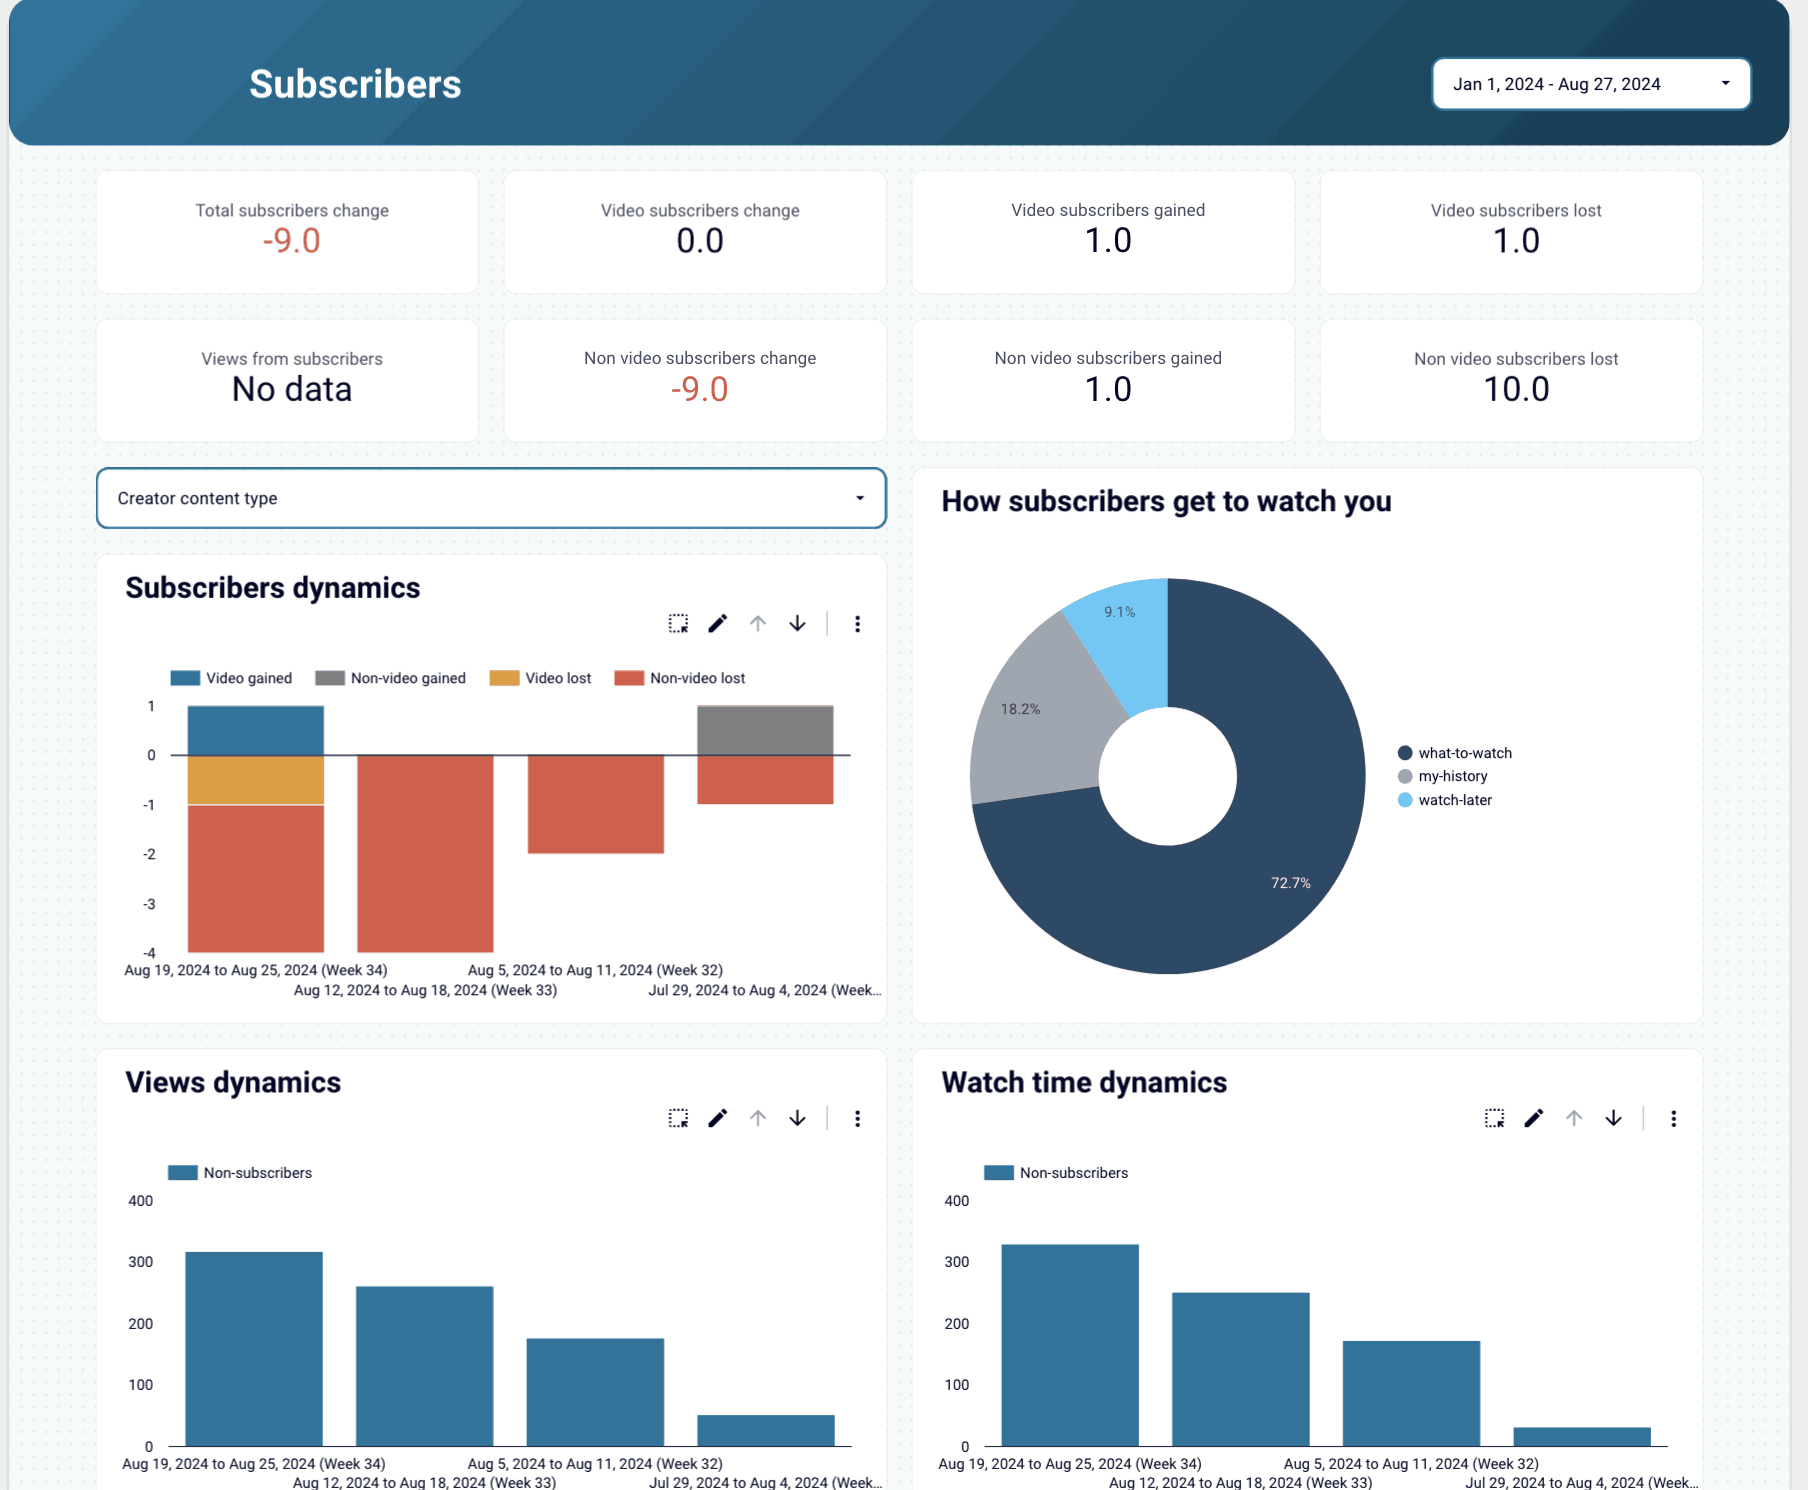Expand the Creator content type filter
Viewport: 1808px width, 1490px height.
[491, 497]
